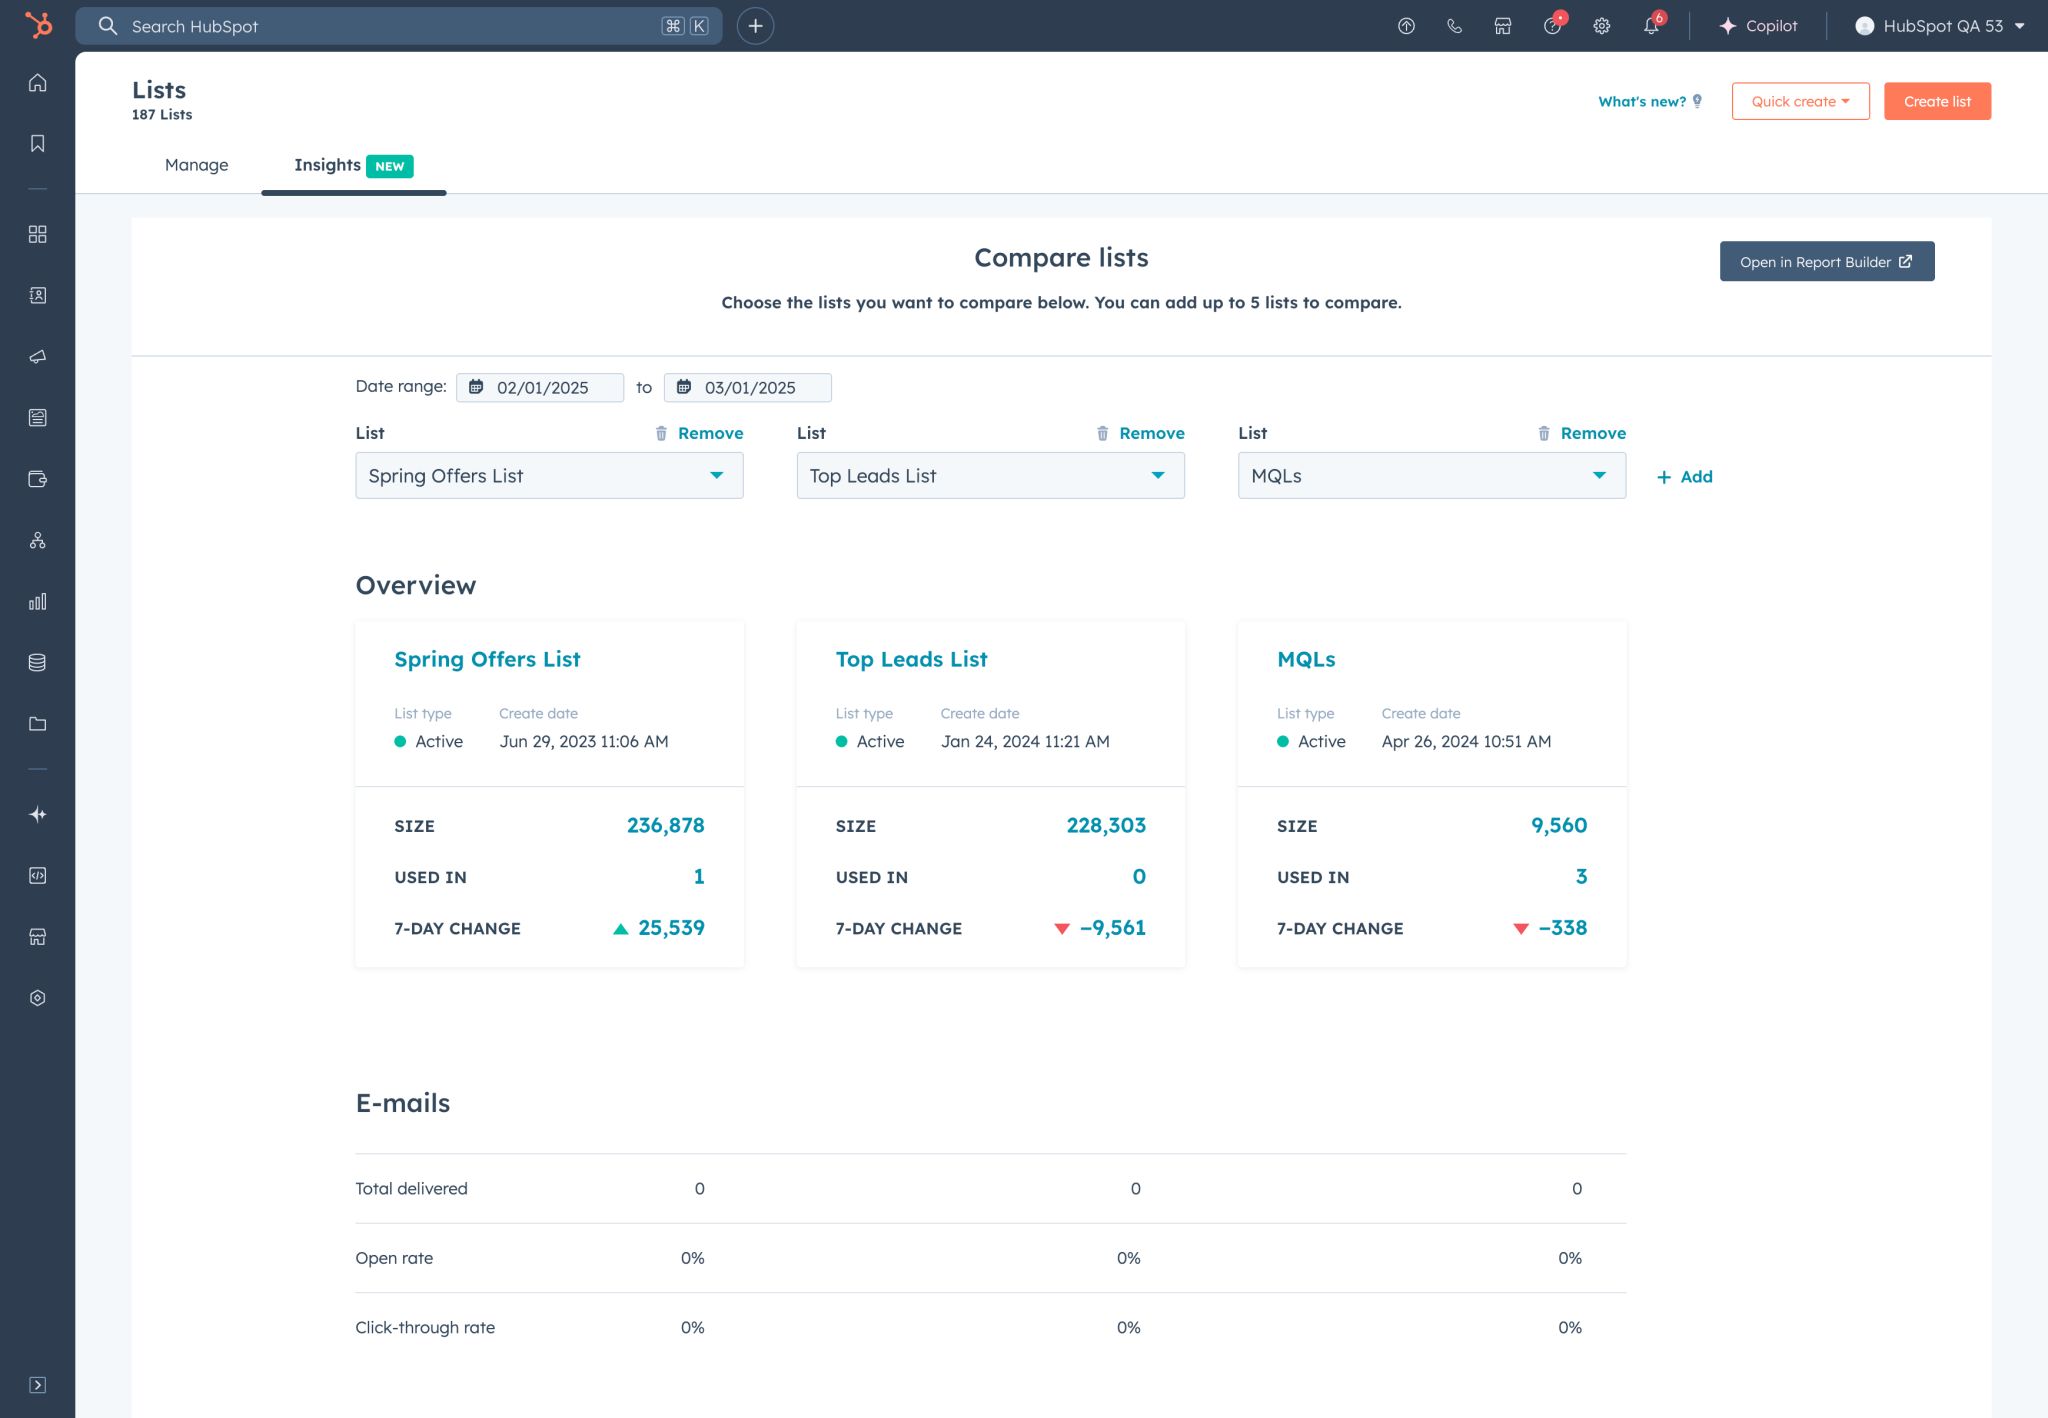
Task: Open the Reporting bar-chart icon
Action: pos(38,601)
